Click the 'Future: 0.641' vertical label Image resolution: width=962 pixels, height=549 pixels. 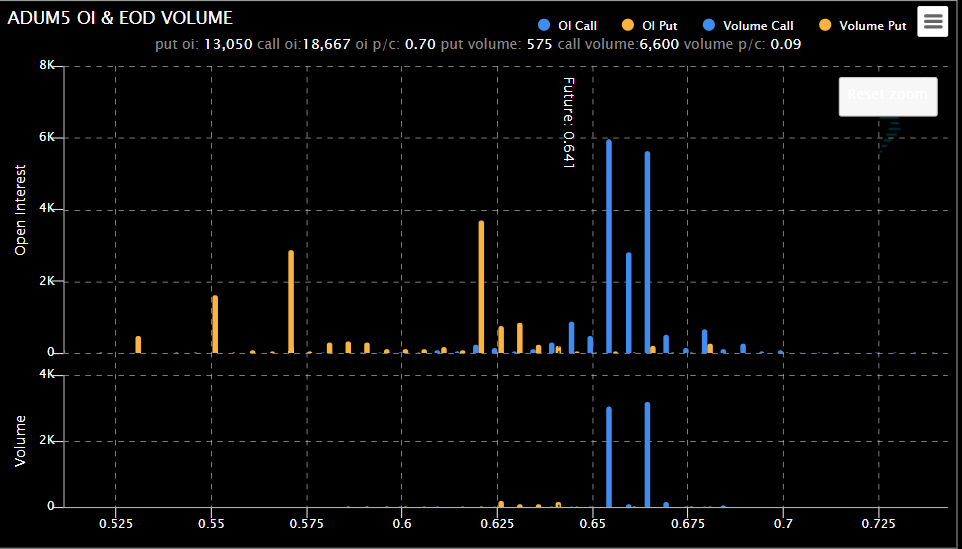click(x=569, y=122)
